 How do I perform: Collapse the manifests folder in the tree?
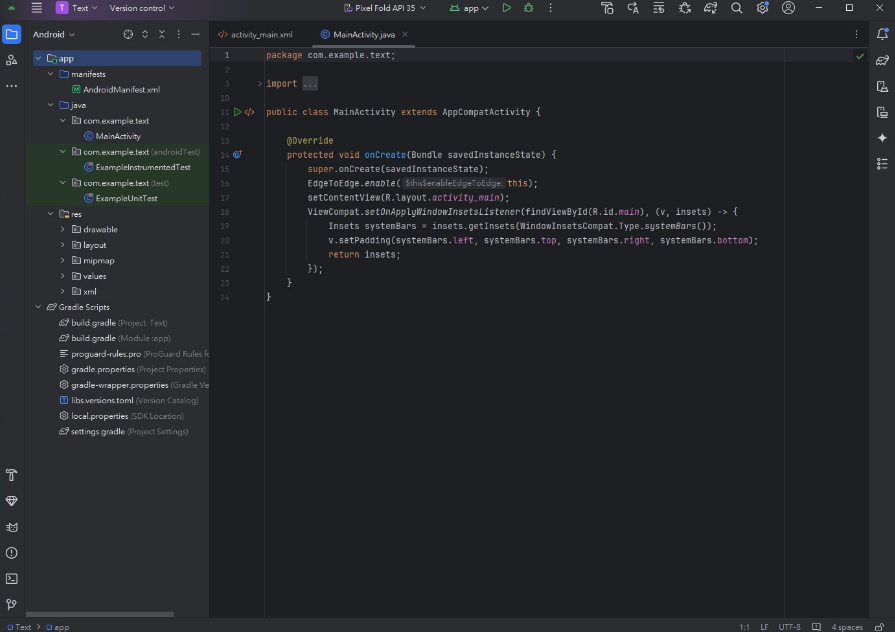click(50, 74)
